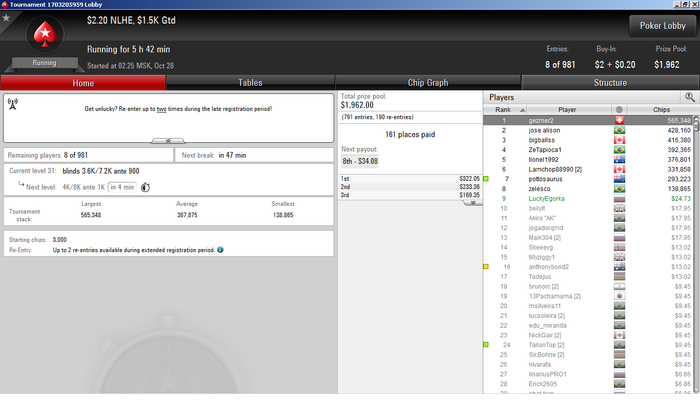Select player gezmer2 row
Screen dimensions: 700x418
pyautogui.click(x=588, y=121)
